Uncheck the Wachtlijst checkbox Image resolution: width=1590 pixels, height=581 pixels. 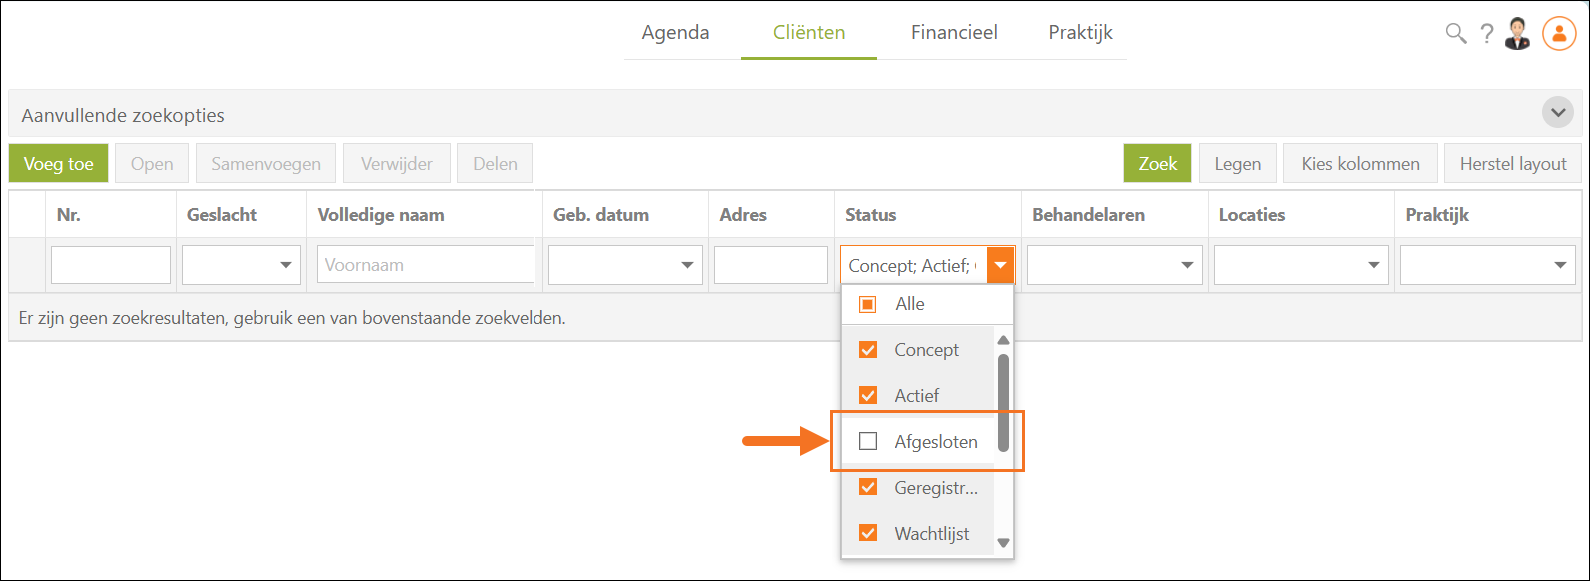868,533
